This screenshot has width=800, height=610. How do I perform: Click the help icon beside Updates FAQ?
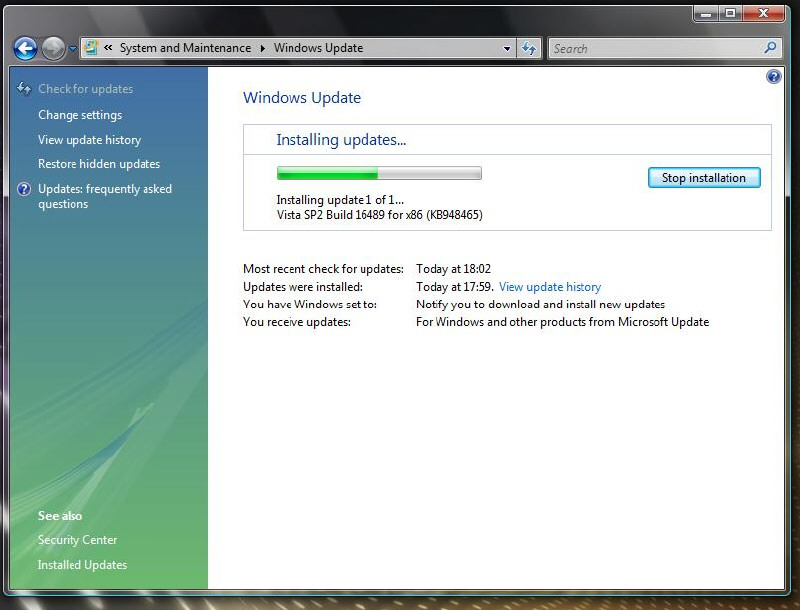point(24,189)
